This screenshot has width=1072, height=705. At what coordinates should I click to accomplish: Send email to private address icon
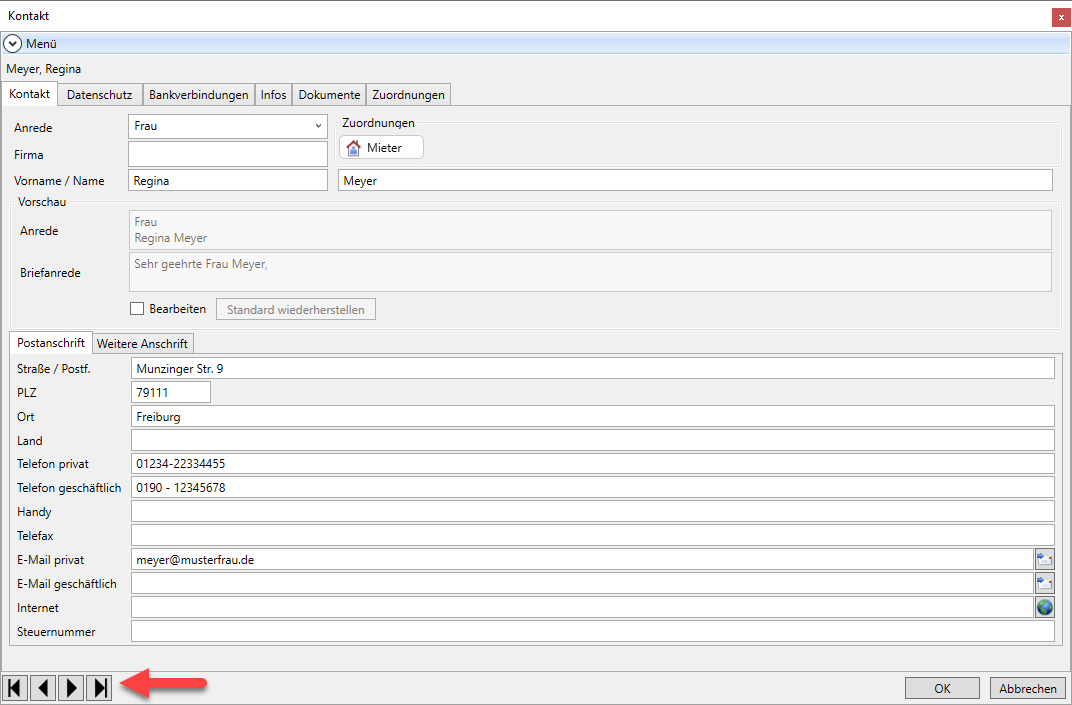pyautogui.click(x=1045, y=560)
